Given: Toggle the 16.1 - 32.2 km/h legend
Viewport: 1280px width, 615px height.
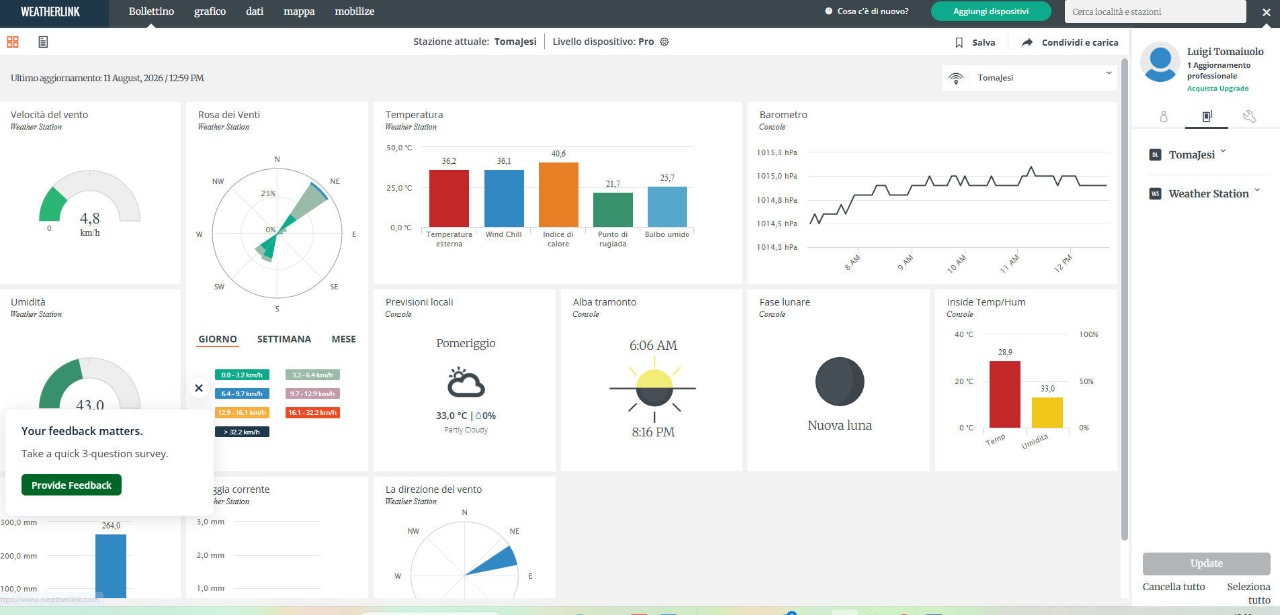Looking at the screenshot, I should click(x=313, y=412).
